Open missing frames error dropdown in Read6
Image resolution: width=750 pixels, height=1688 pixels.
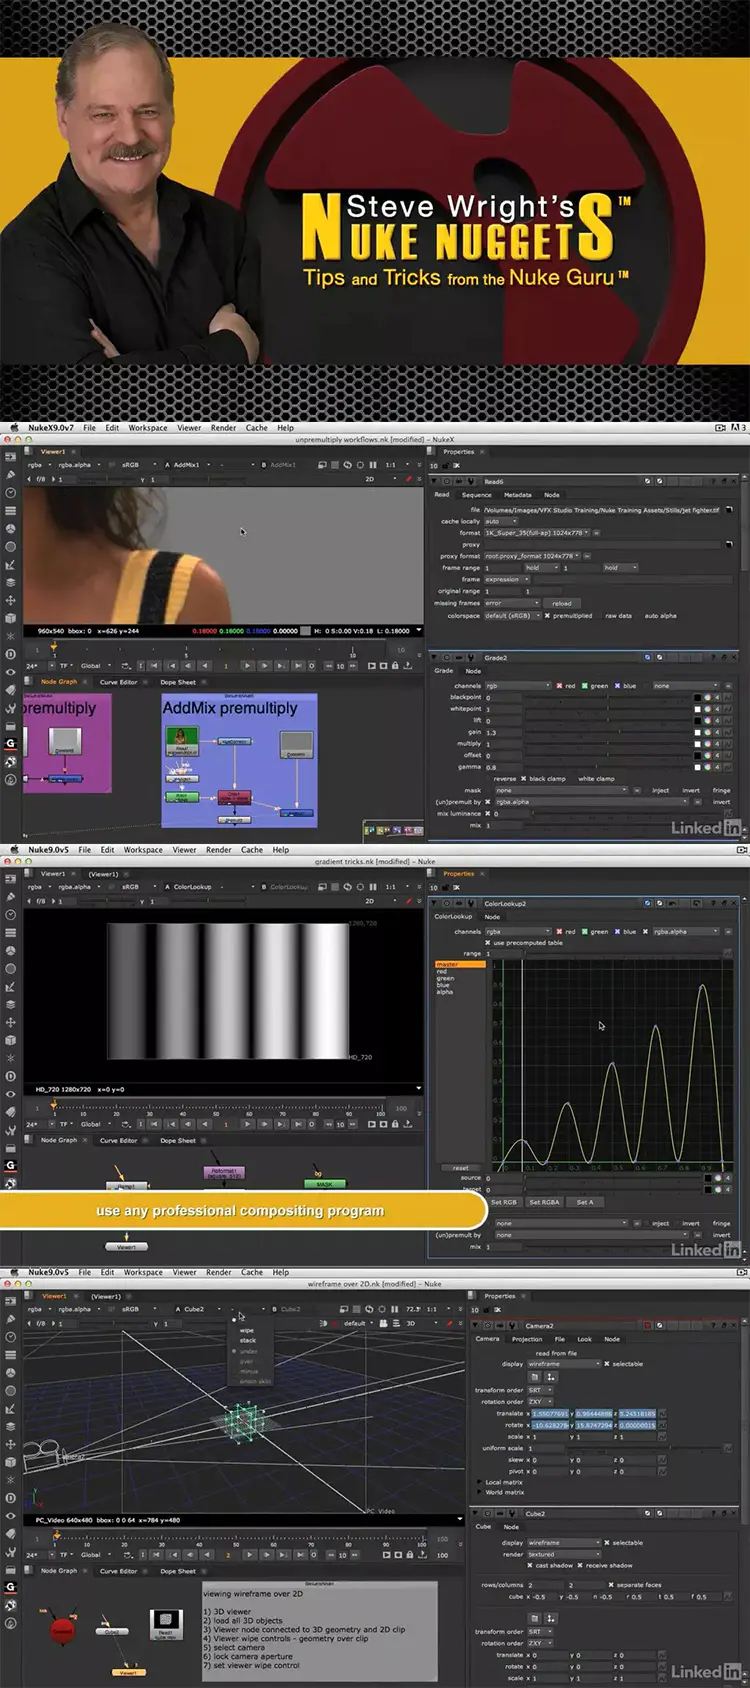[512, 603]
